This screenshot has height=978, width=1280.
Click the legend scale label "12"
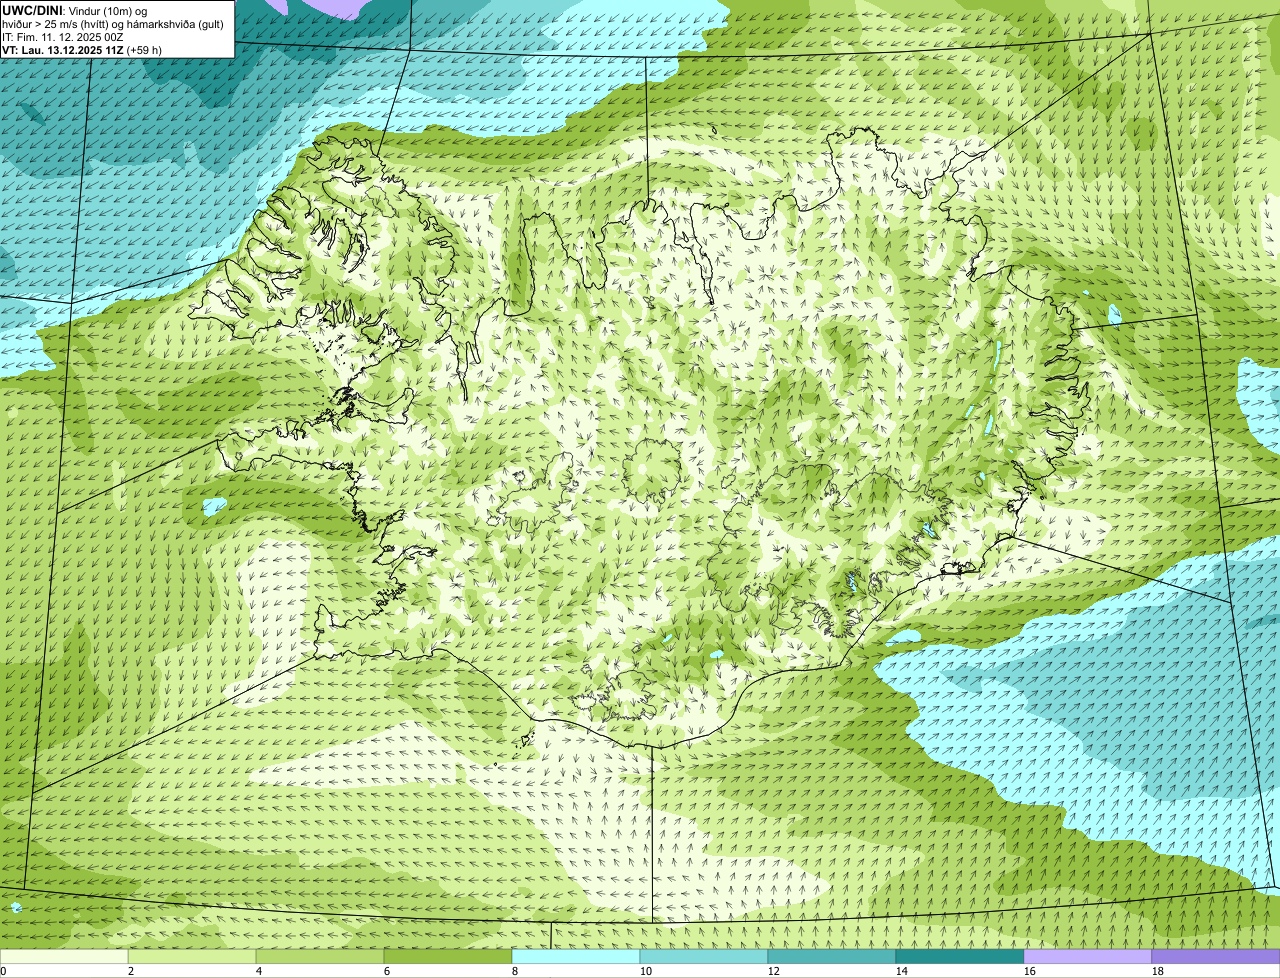point(774,971)
